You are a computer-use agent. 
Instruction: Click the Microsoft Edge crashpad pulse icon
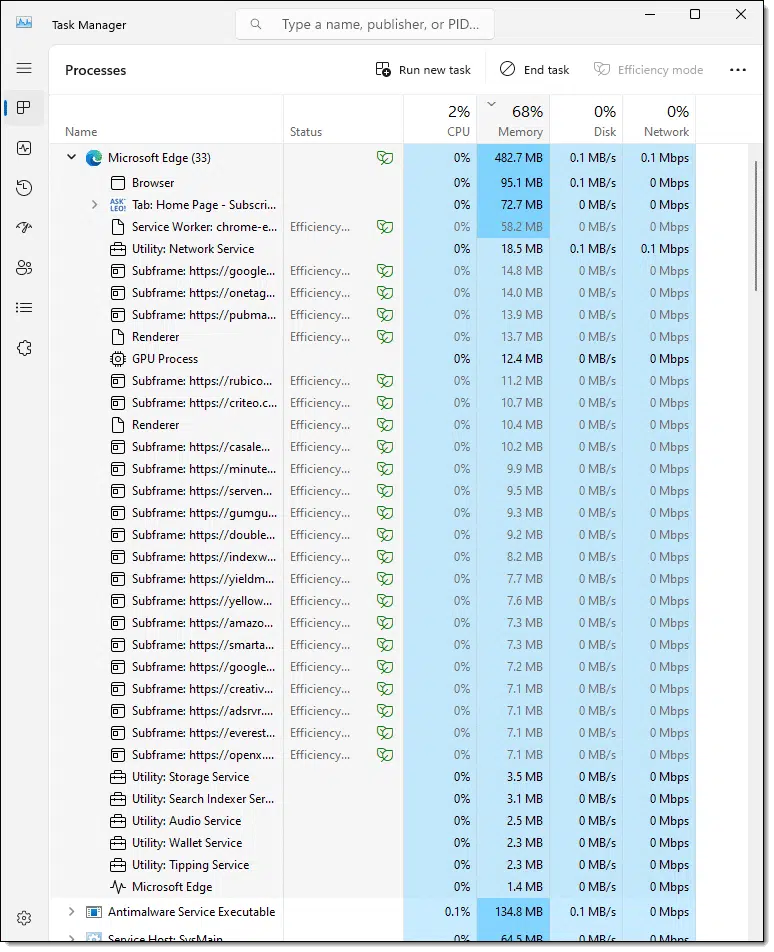(118, 886)
